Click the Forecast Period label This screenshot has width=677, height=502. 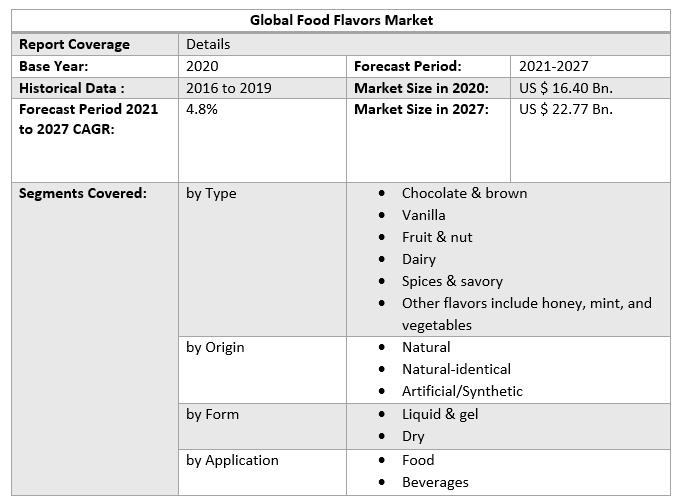[x=407, y=66]
